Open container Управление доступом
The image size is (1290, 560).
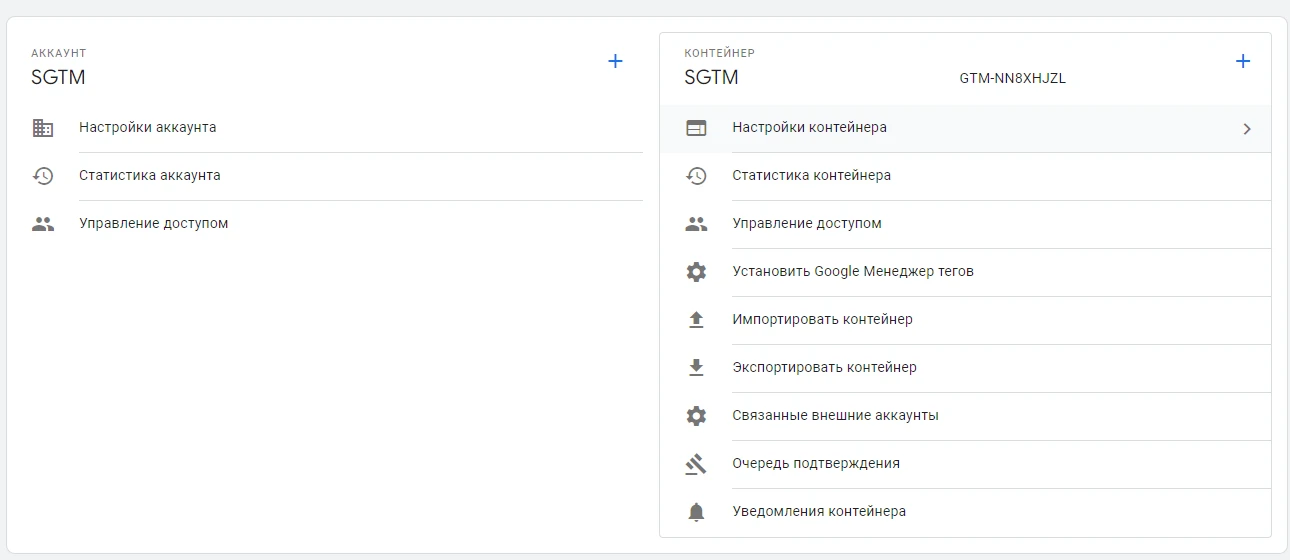pyautogui.click(x=807, y=224)
